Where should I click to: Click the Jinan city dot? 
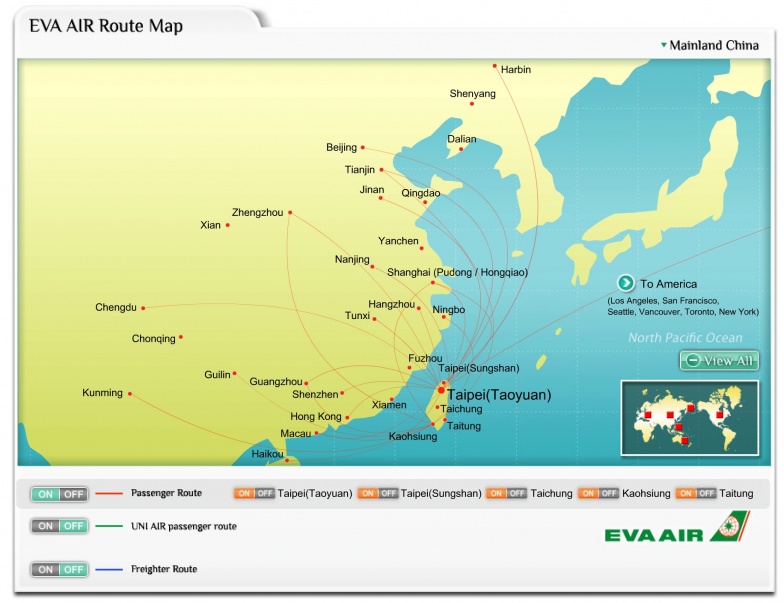coord(380,198)
